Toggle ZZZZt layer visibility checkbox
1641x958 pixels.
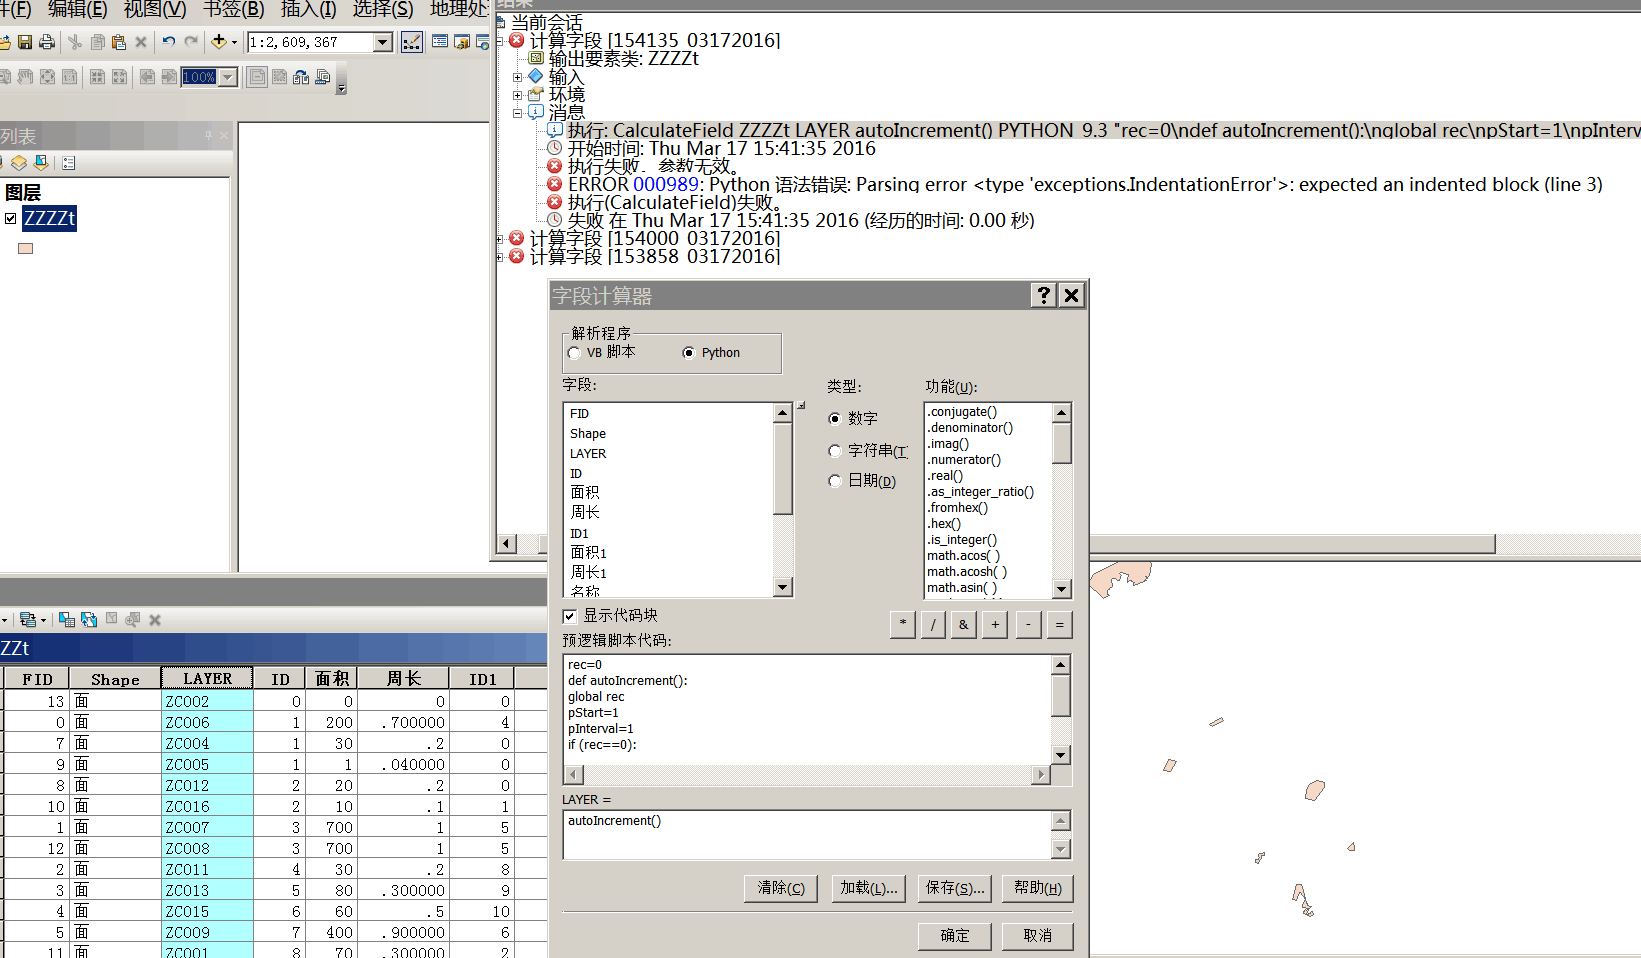pyautogui.click(x=10, y=218)
